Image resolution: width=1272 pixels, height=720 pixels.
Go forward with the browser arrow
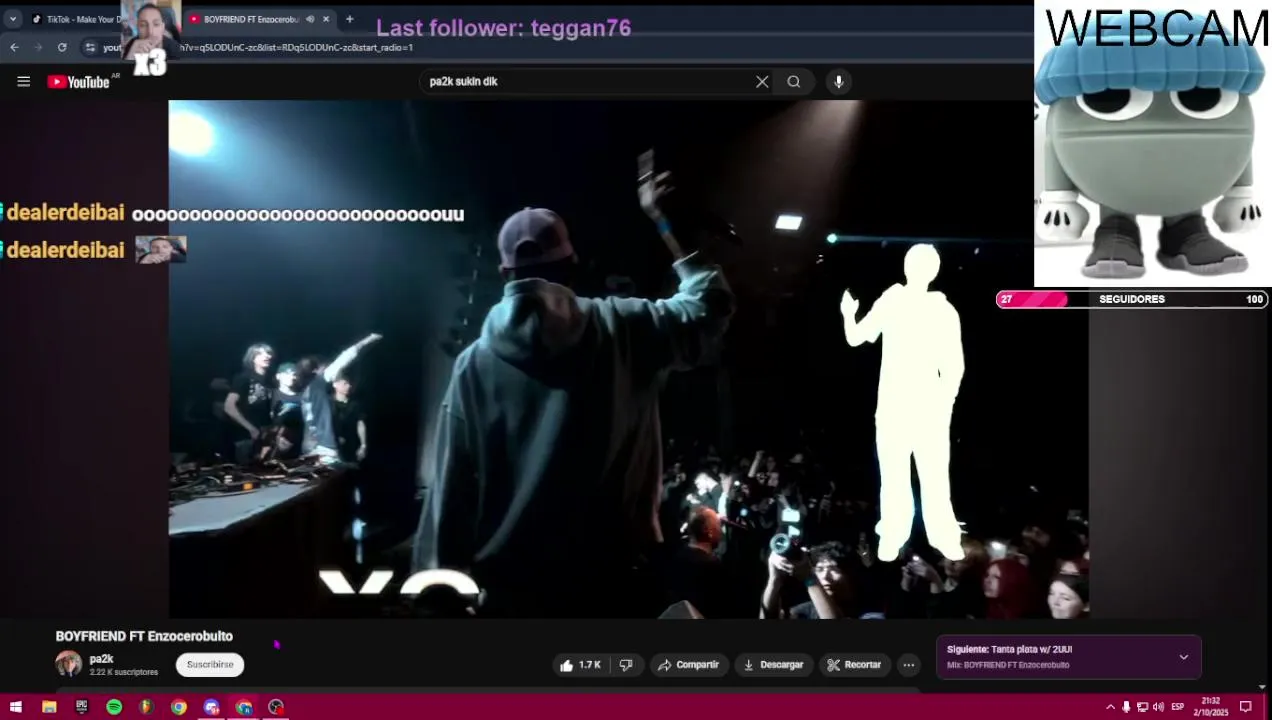coord(38,47)
